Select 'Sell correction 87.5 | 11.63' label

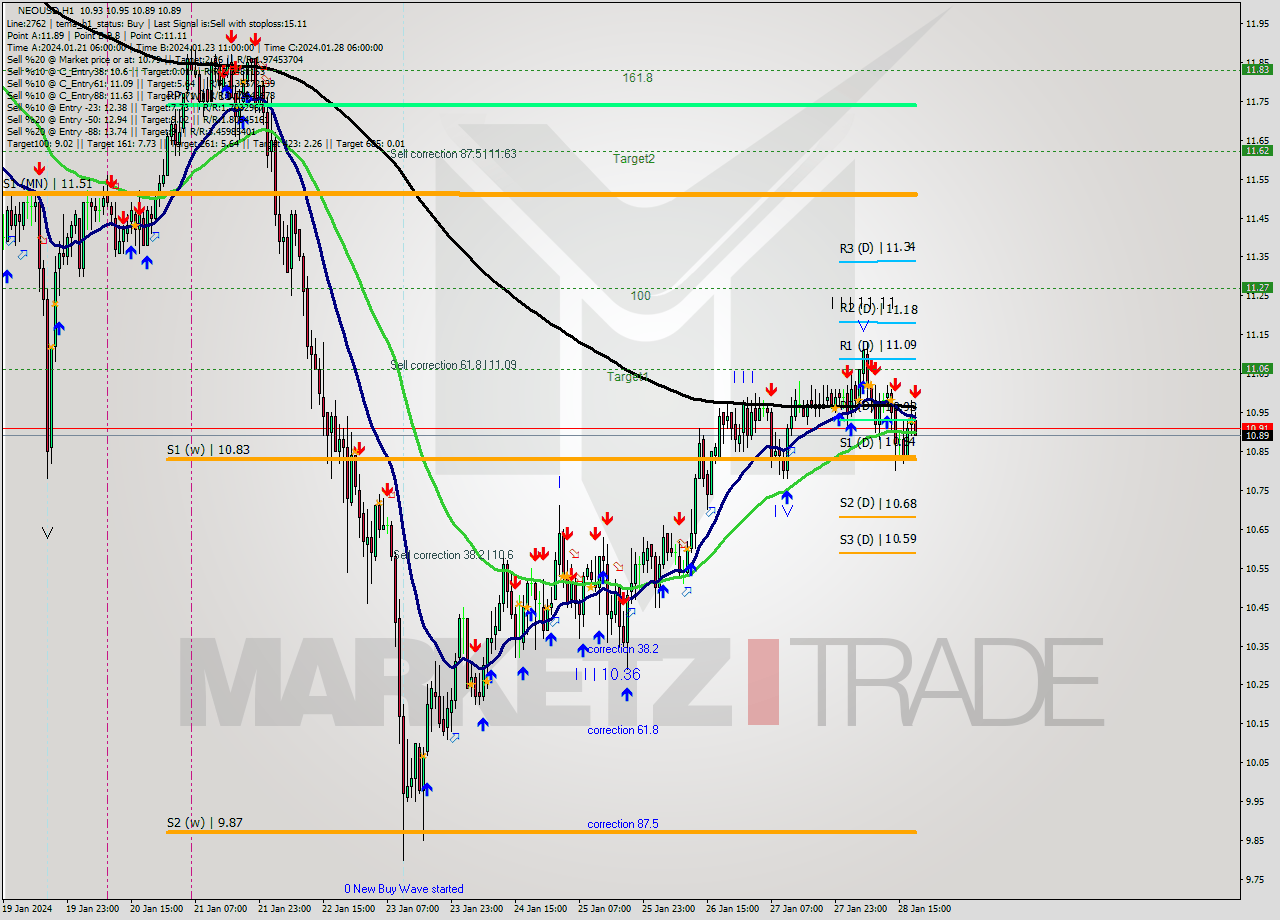point(453,154)
